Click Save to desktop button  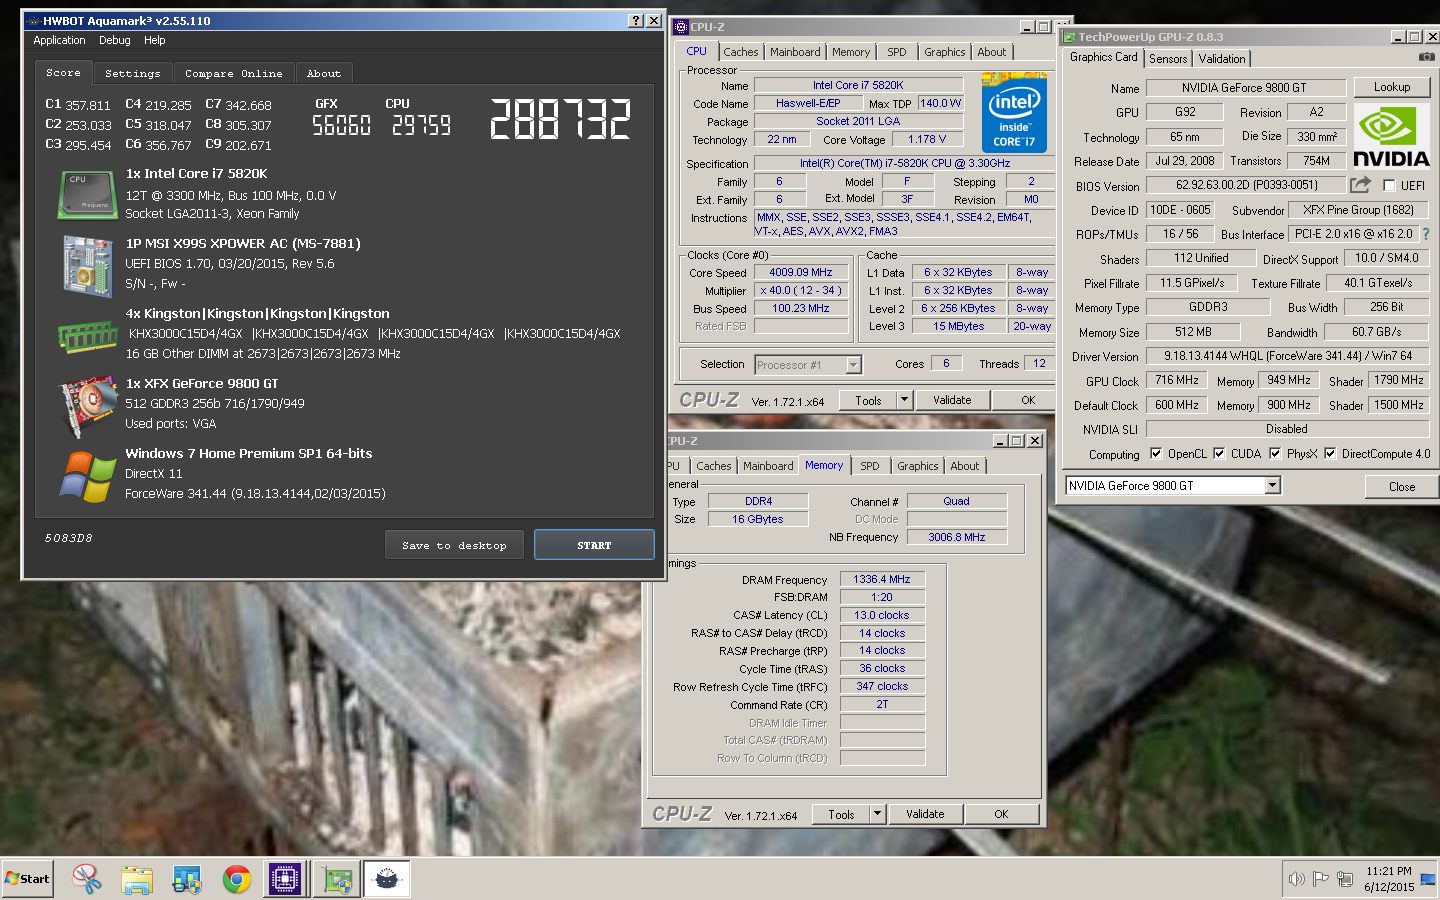click(x=455, y=545)
